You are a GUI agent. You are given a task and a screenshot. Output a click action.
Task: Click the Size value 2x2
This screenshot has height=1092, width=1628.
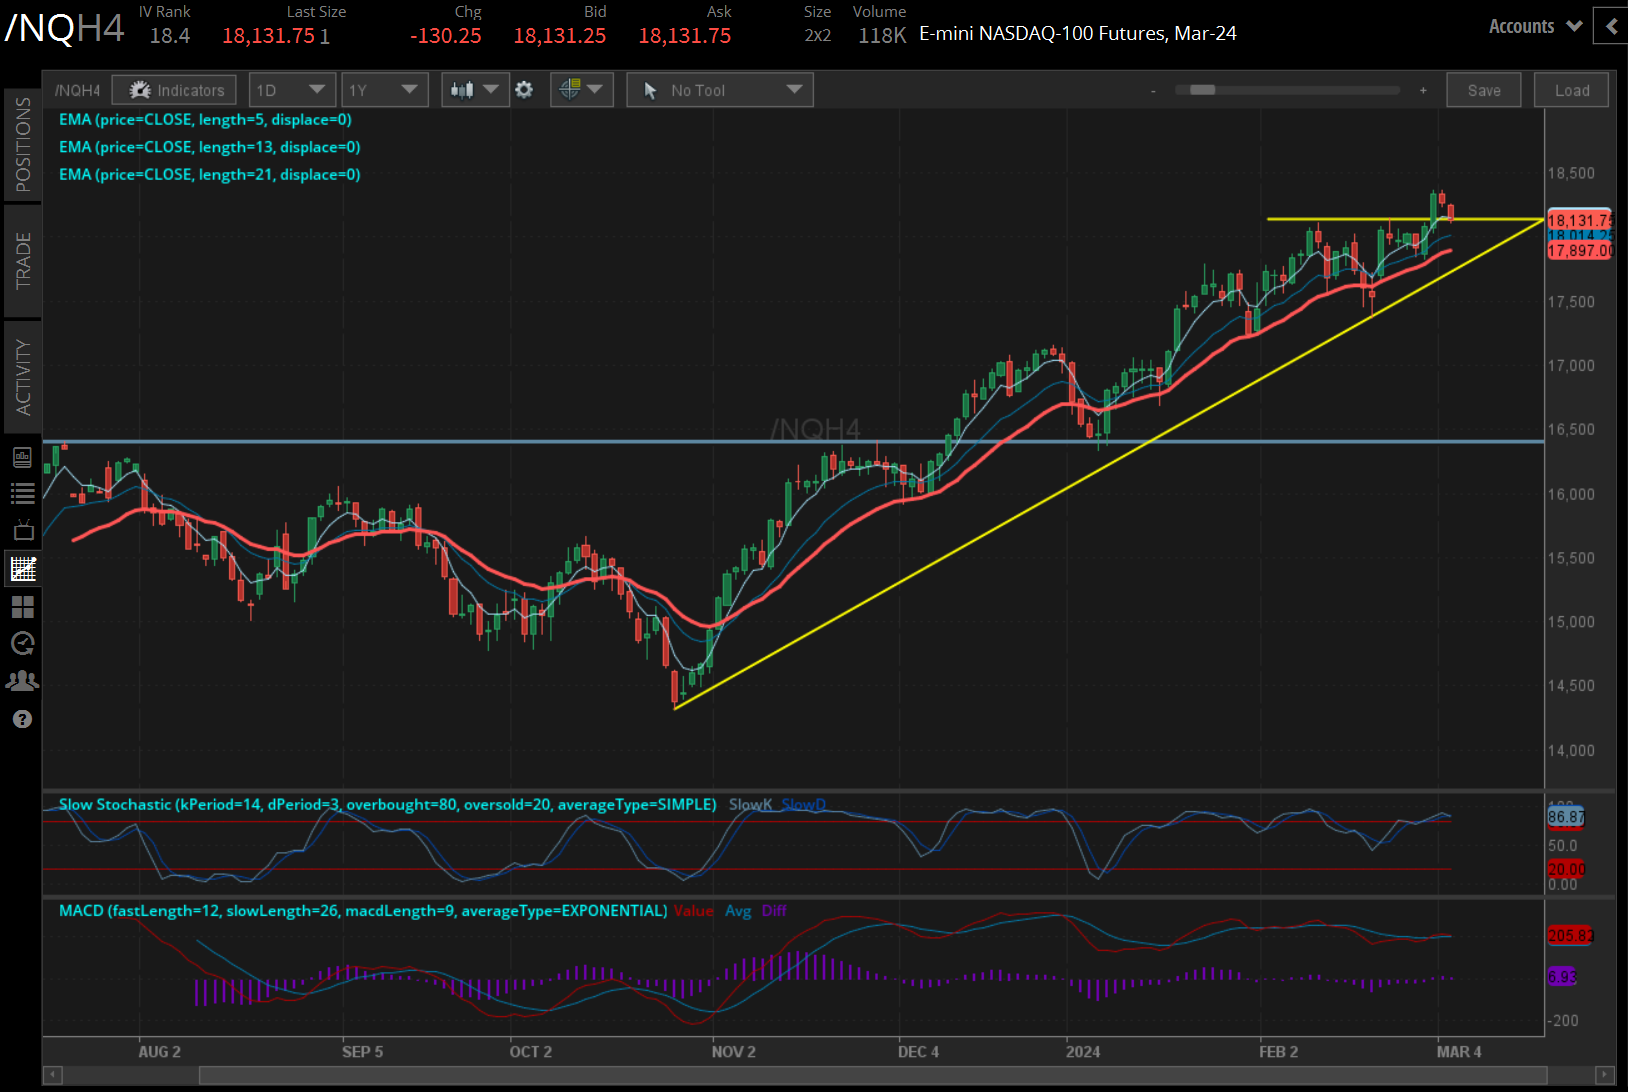818,36
